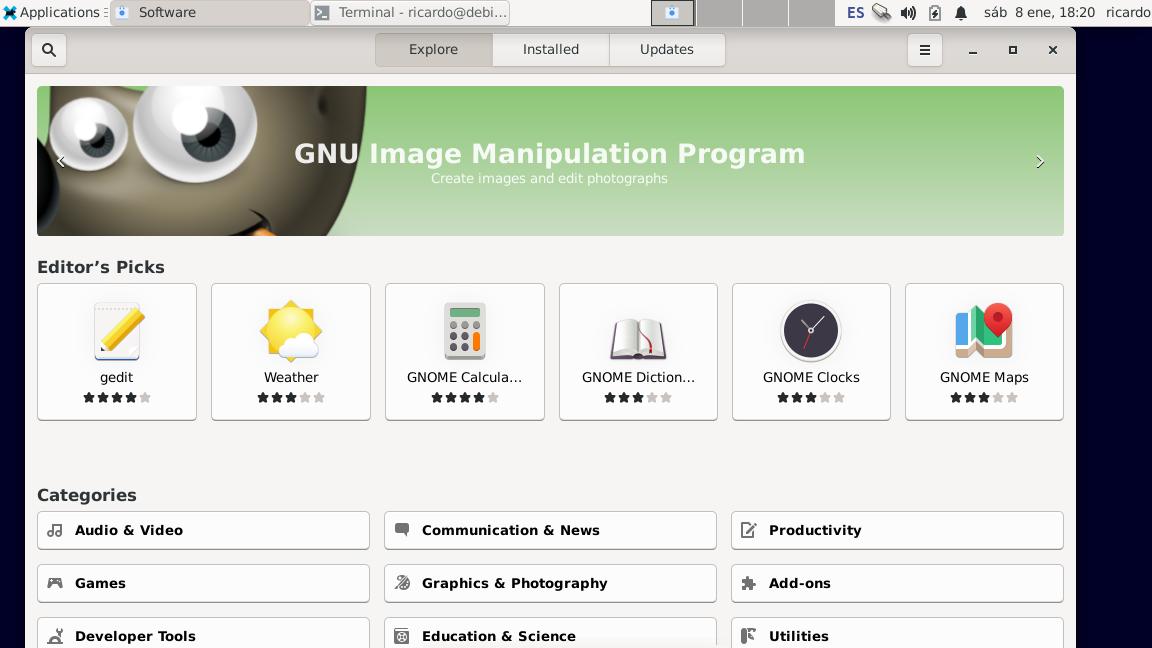This screenshot has height=648, width=1152.
Task: Click the GNOME Maps star rating
Action: pyautogui.click(x=984, y=397)
